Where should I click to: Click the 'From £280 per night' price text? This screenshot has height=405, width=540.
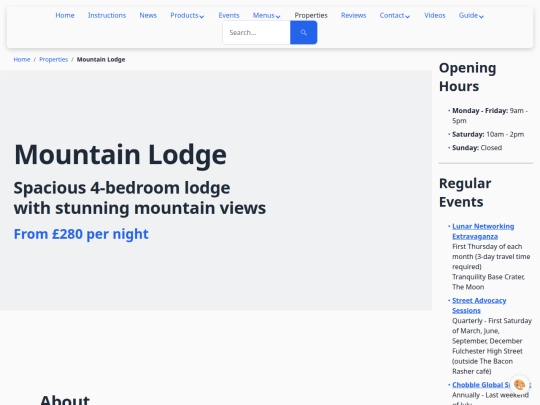[81, 234]
